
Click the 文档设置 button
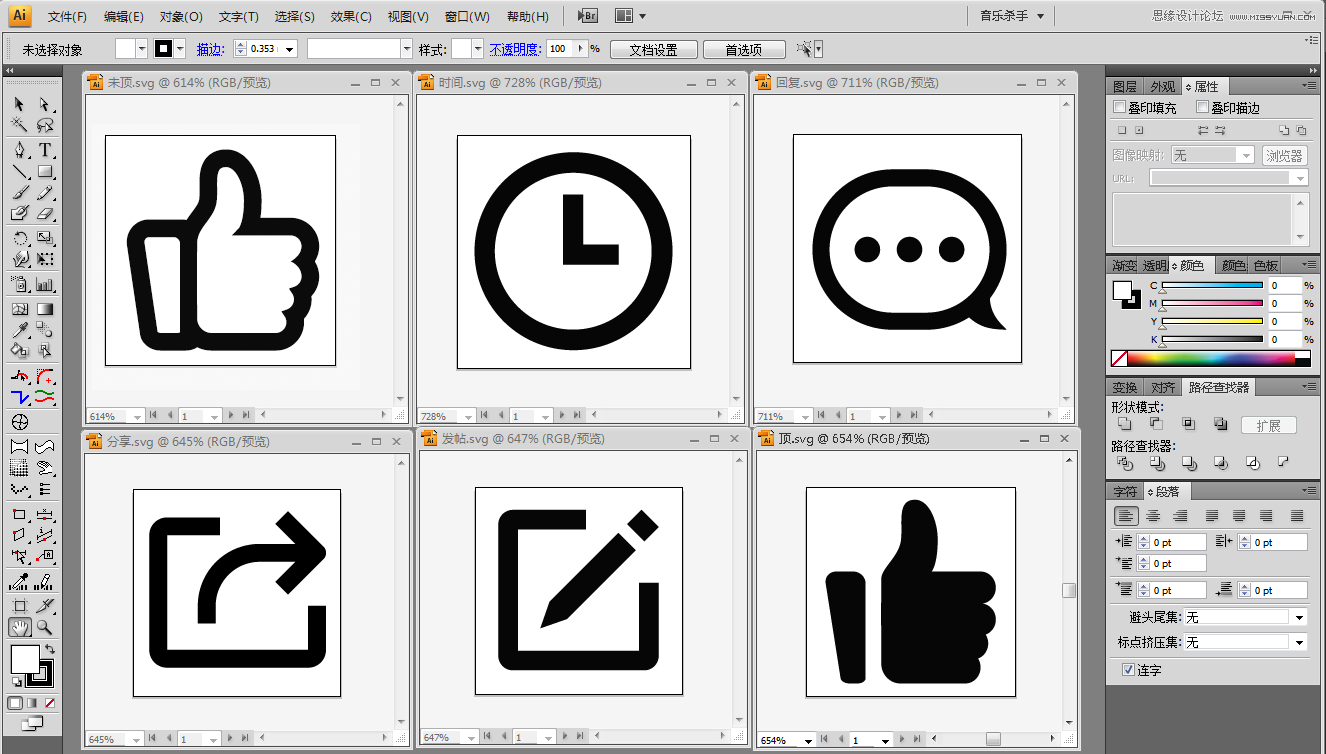[652, 50]
